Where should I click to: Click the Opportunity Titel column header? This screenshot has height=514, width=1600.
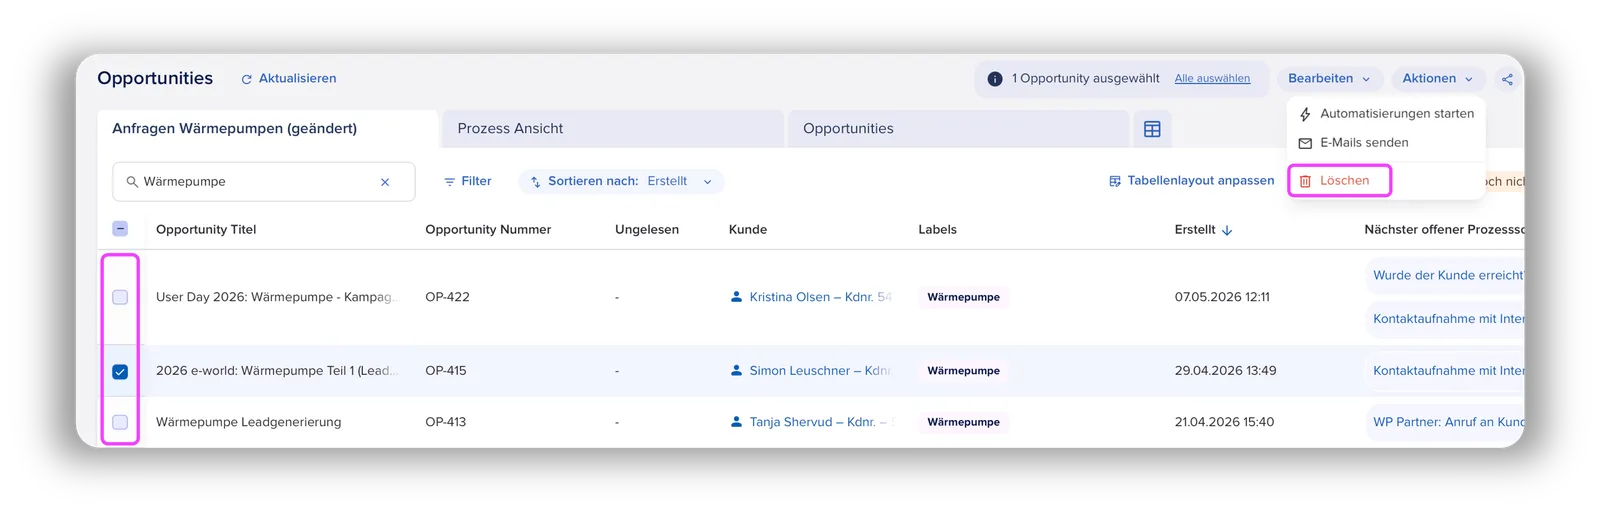click(206, 230)
